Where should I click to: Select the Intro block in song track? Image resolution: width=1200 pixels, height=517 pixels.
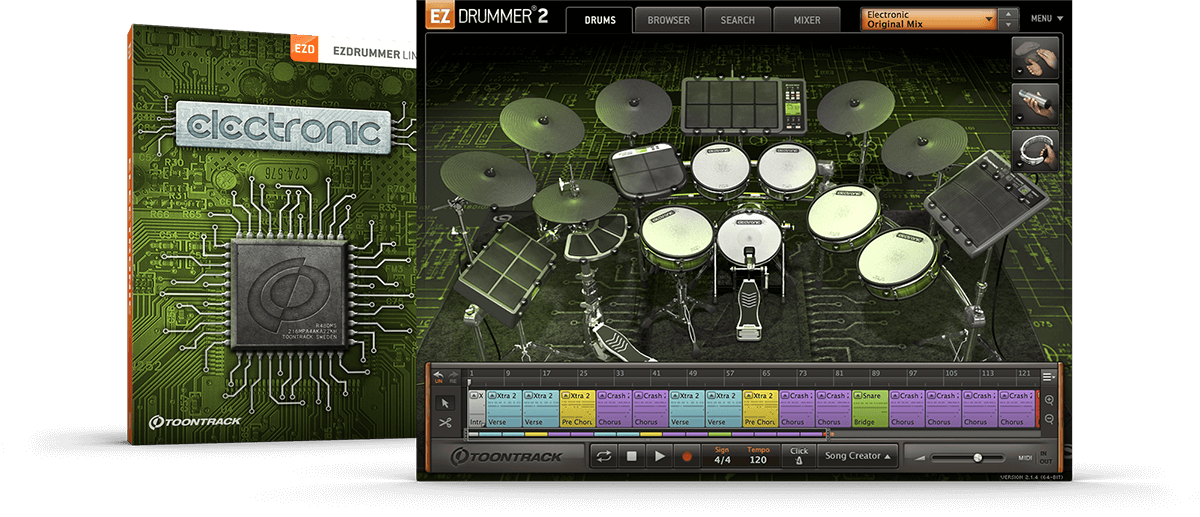pos(476,409)
